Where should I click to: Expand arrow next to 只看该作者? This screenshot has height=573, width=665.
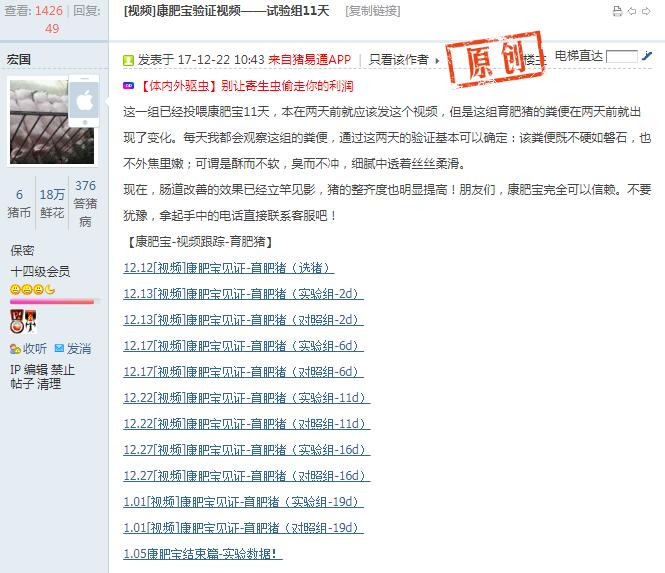437,61
